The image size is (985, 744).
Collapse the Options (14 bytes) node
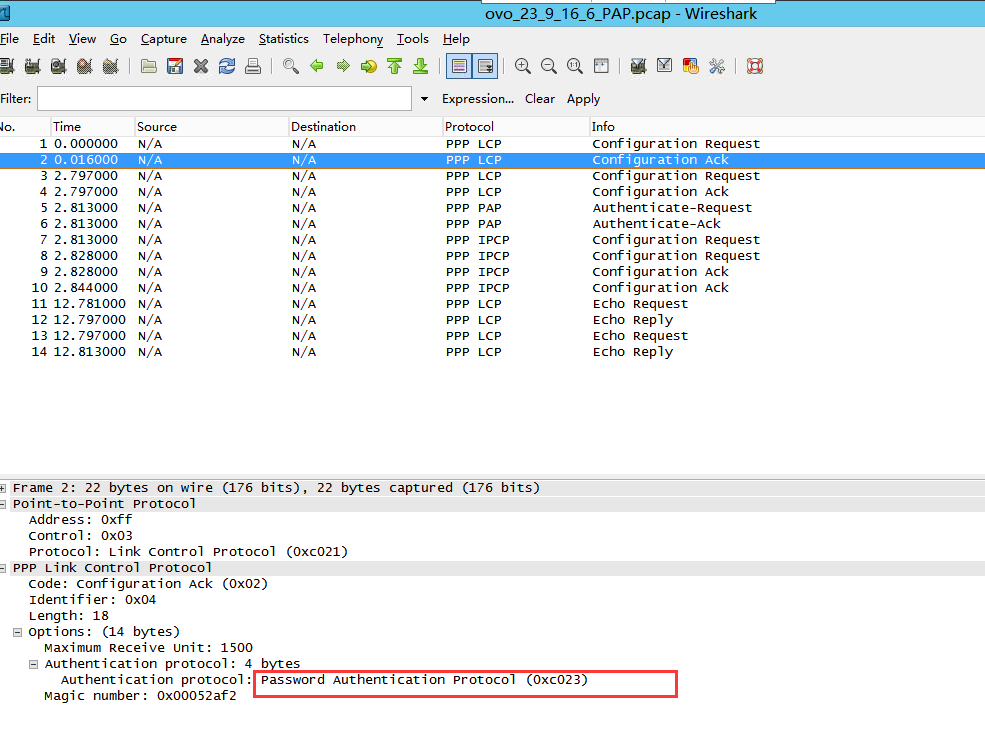[18, 632]
